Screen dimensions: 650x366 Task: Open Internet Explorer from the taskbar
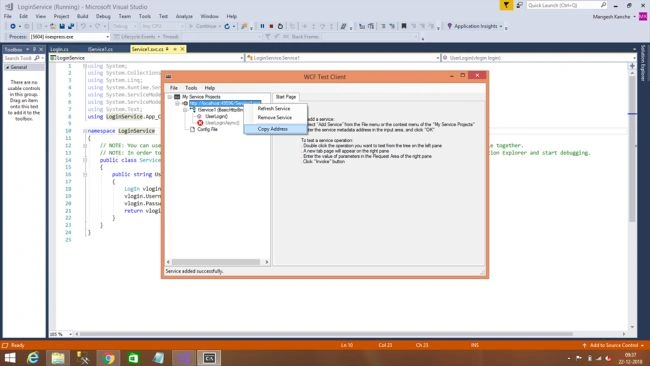[x=33, y=358]
